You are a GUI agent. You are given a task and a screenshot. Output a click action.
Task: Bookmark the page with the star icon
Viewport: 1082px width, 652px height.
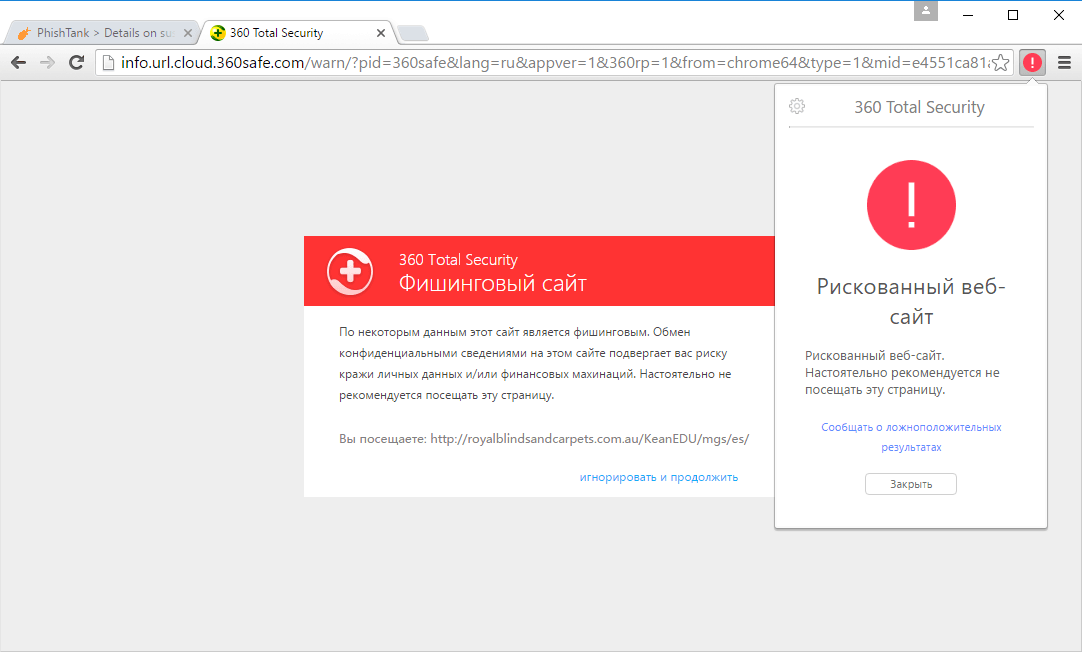[999, 61]
